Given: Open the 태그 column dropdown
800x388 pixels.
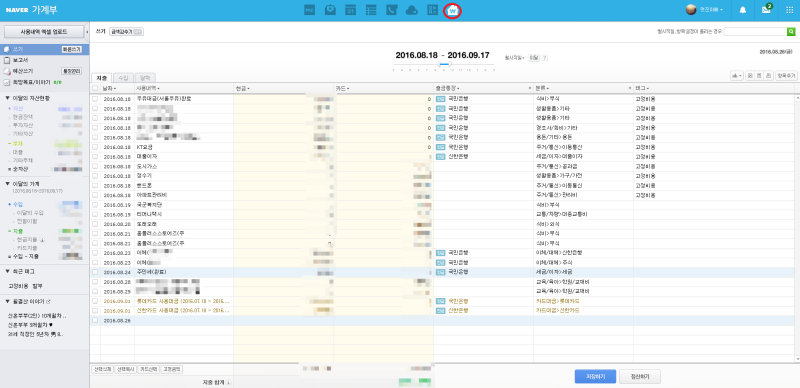Looking at the screenshot, I should (647, 89).
